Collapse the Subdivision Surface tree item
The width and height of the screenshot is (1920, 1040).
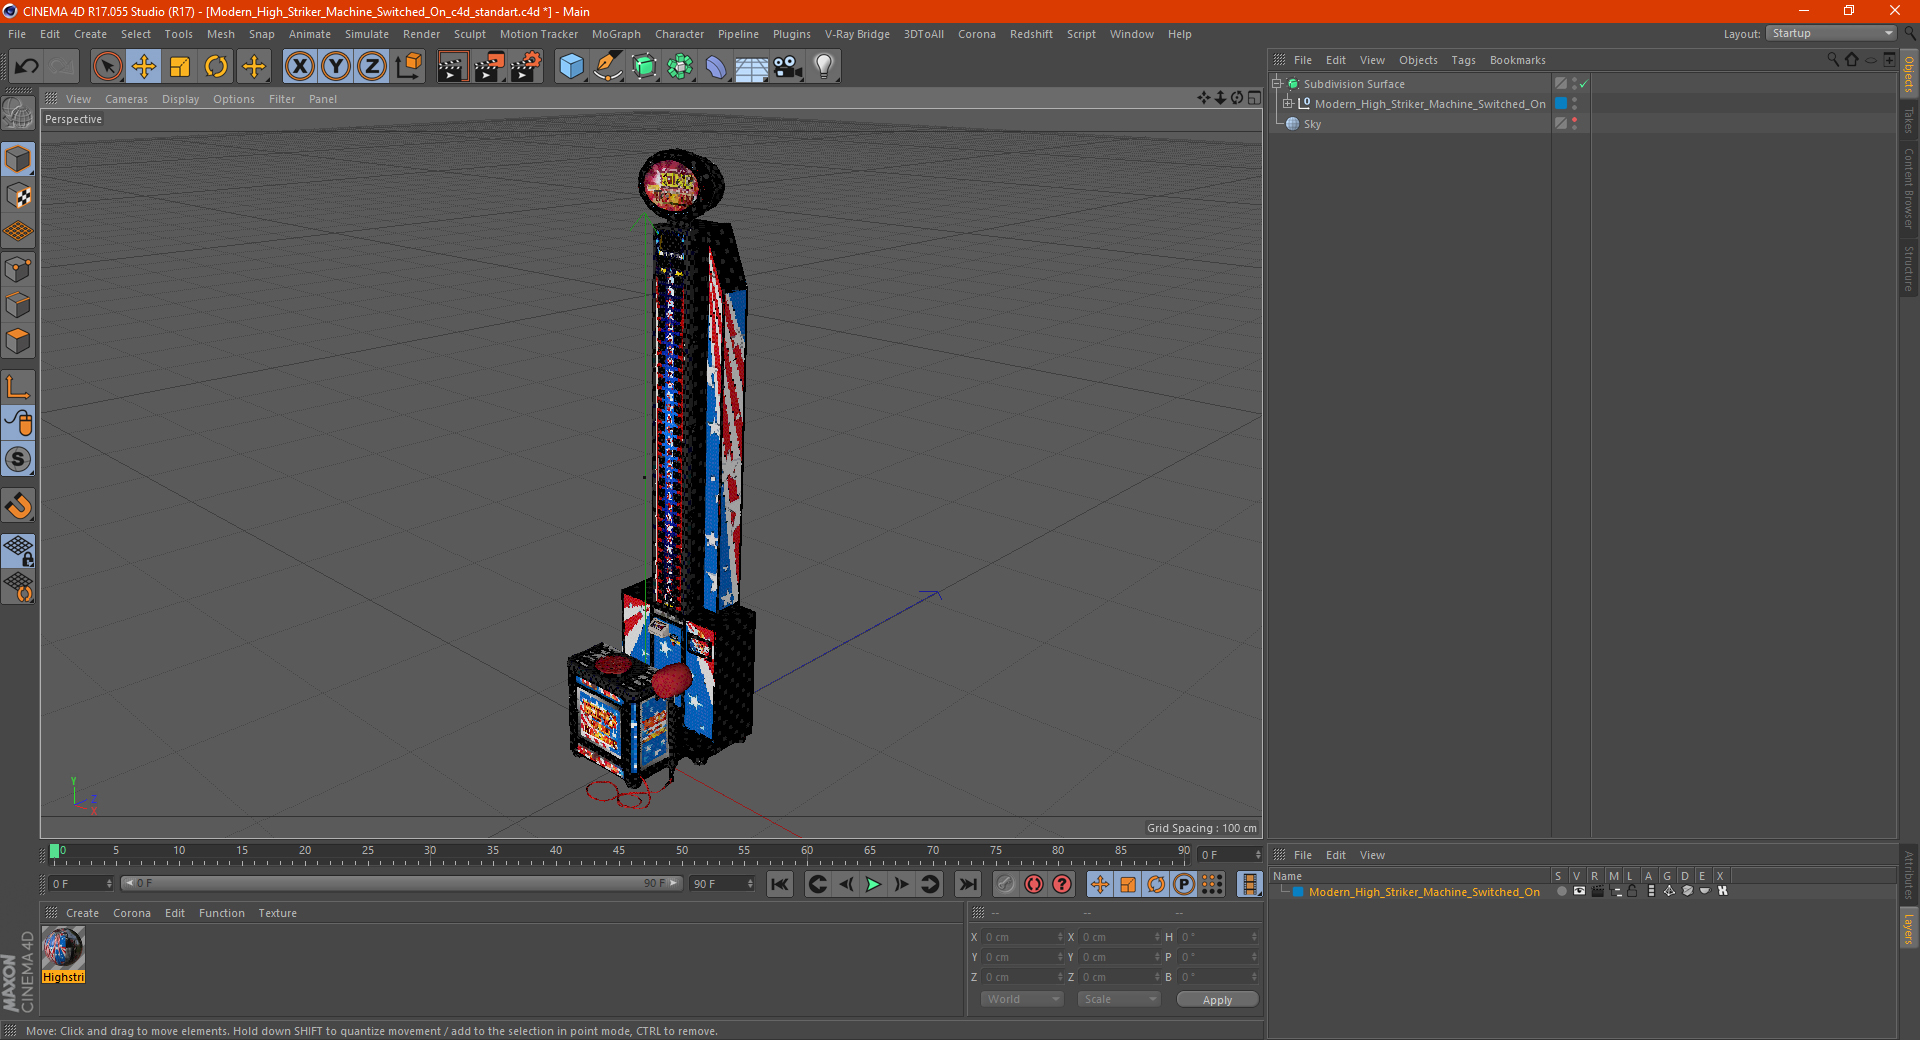[1277, 84]
